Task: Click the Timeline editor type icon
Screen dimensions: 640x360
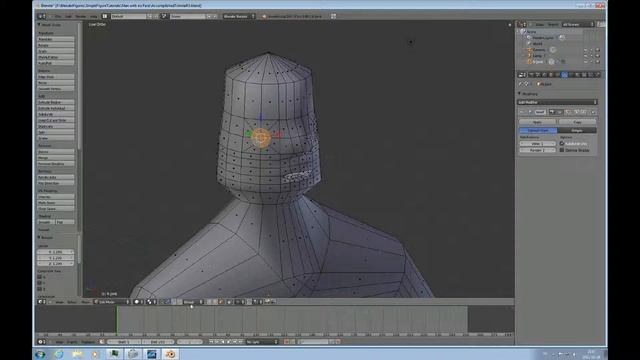Action: pyautogui.click(x=41, y=342)
